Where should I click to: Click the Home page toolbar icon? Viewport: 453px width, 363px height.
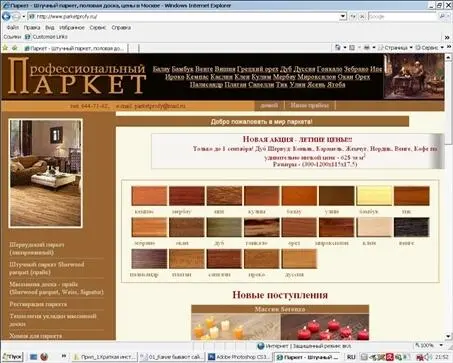pyautogui.click(x=338, y=48)
